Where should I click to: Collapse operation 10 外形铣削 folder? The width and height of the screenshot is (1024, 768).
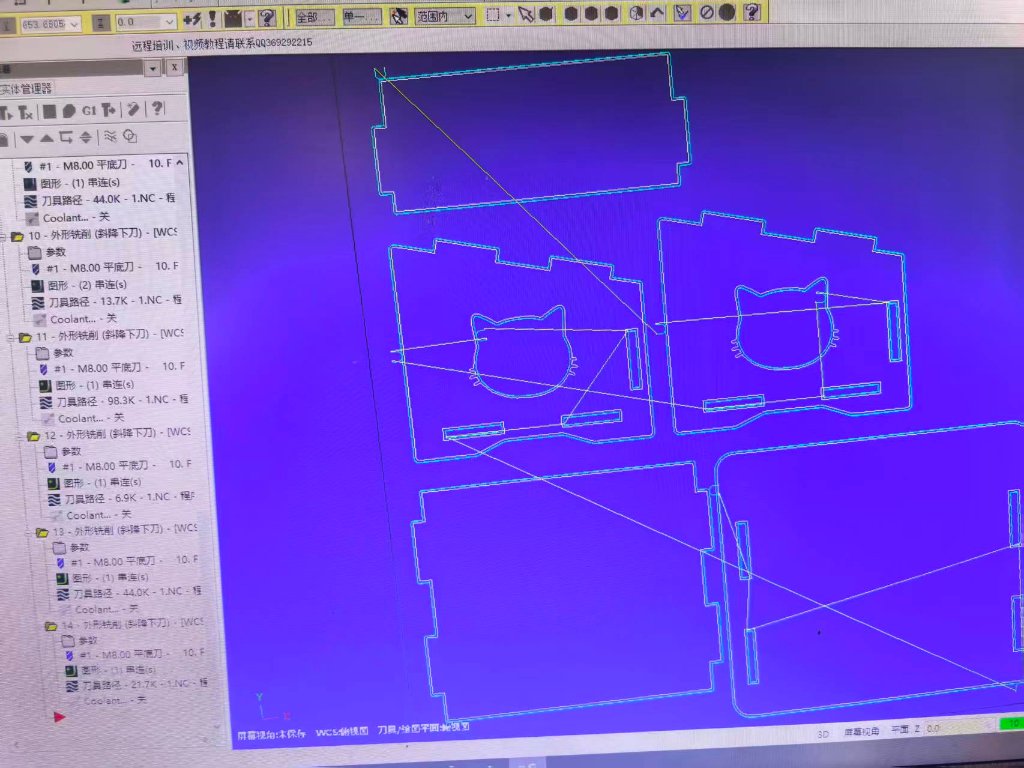(x=3, y=236)
